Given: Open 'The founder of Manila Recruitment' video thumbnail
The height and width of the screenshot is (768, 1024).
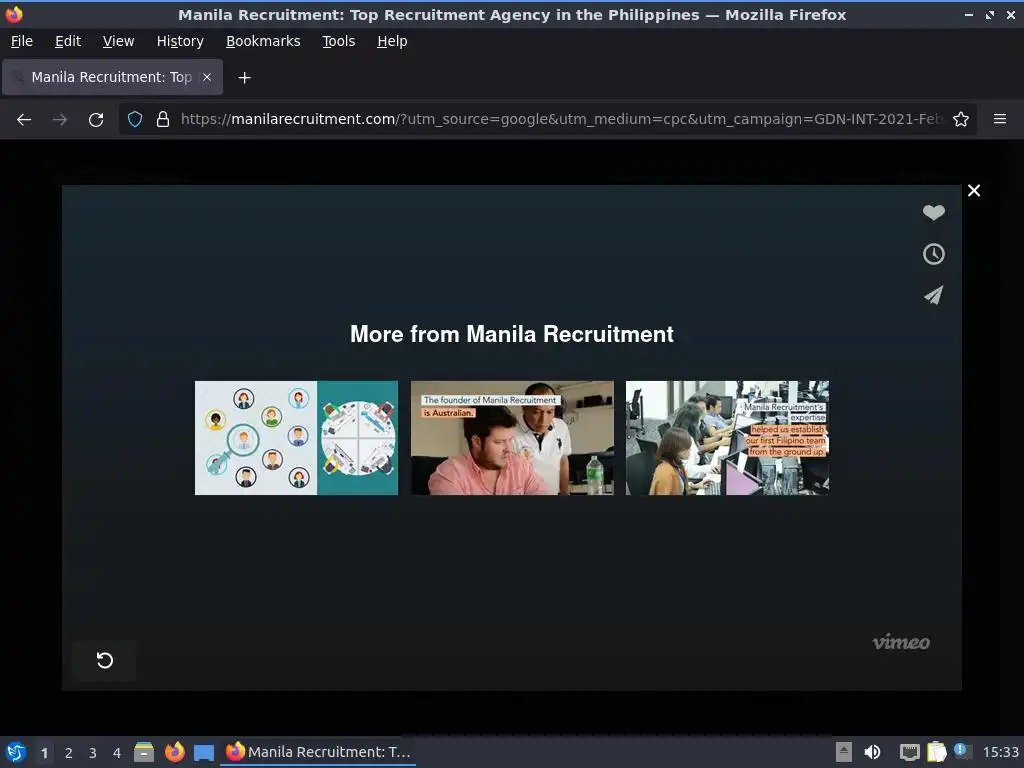Looking at the screenshot, I should point(512,438).
